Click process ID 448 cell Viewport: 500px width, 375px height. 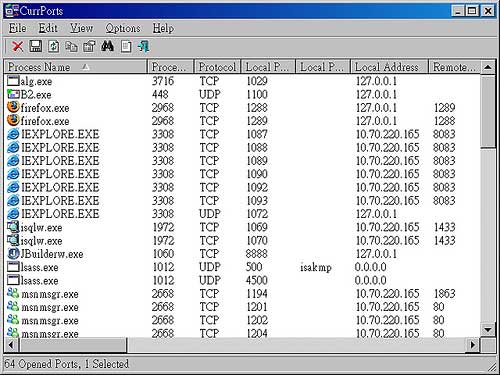[x=160, y=94]
